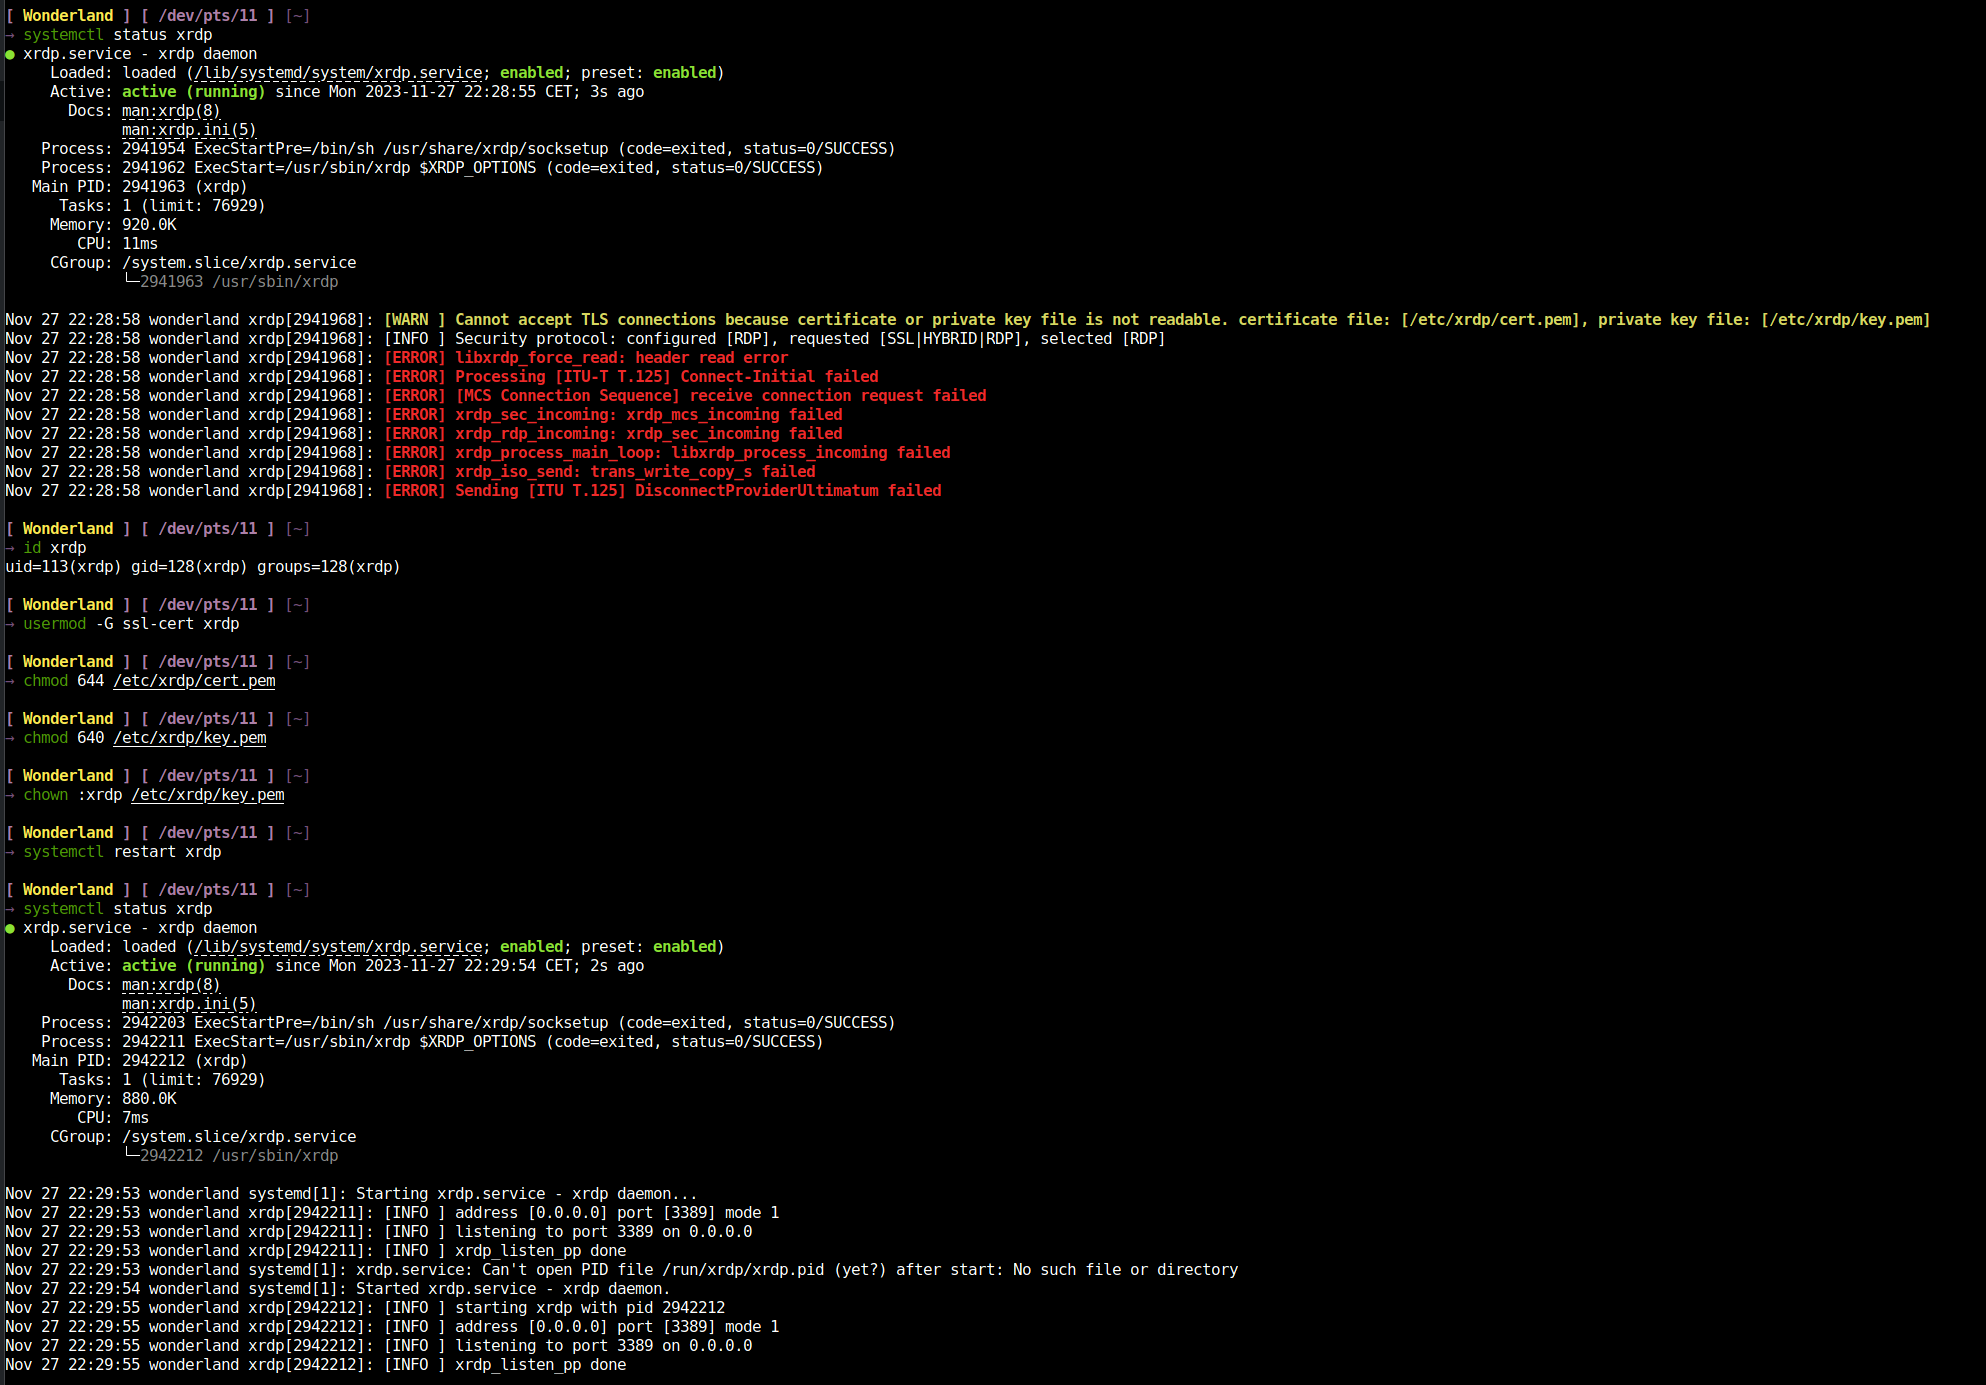Image resolution: width=1986 pixels, height=1385 pixels.
Task: Click '[MCS Connection Sequence] receive connection request failed'
Action: coord(720,396)
